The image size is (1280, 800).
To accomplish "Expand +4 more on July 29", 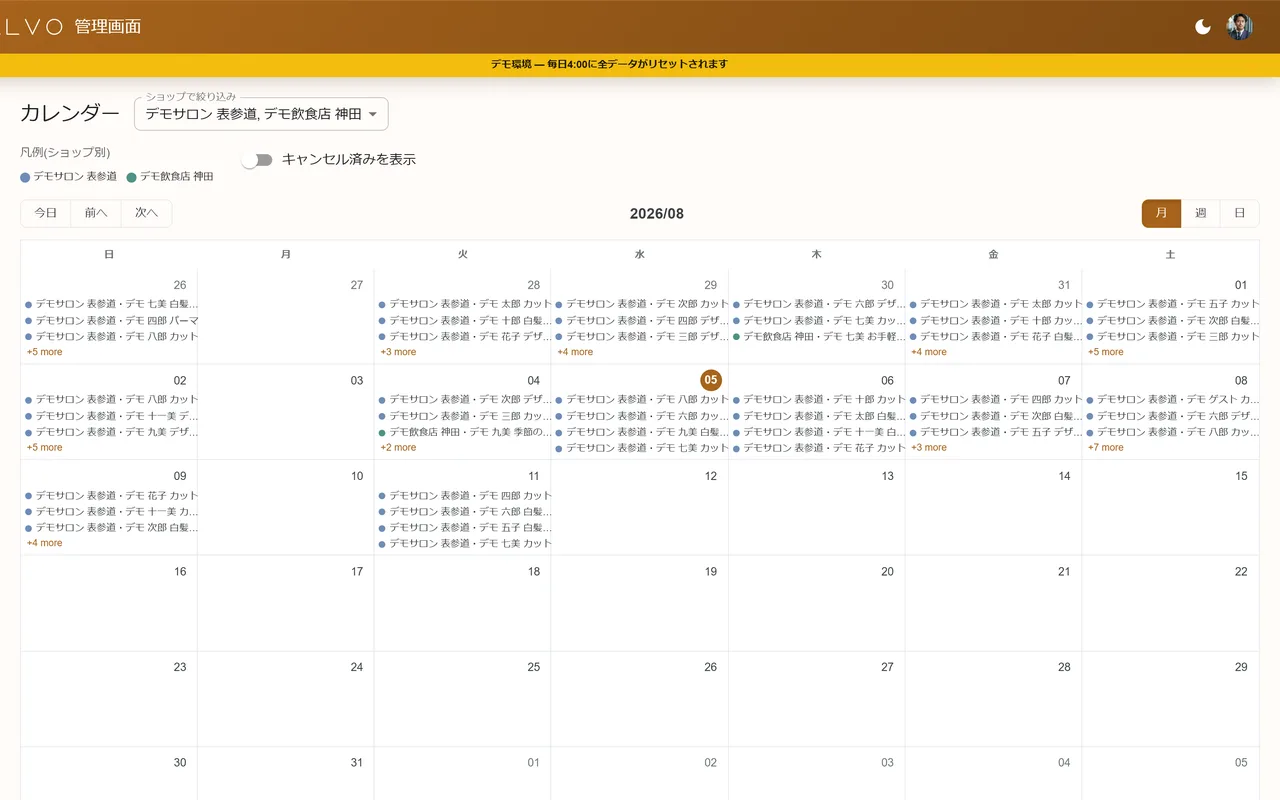I will [x=575, y=352].
